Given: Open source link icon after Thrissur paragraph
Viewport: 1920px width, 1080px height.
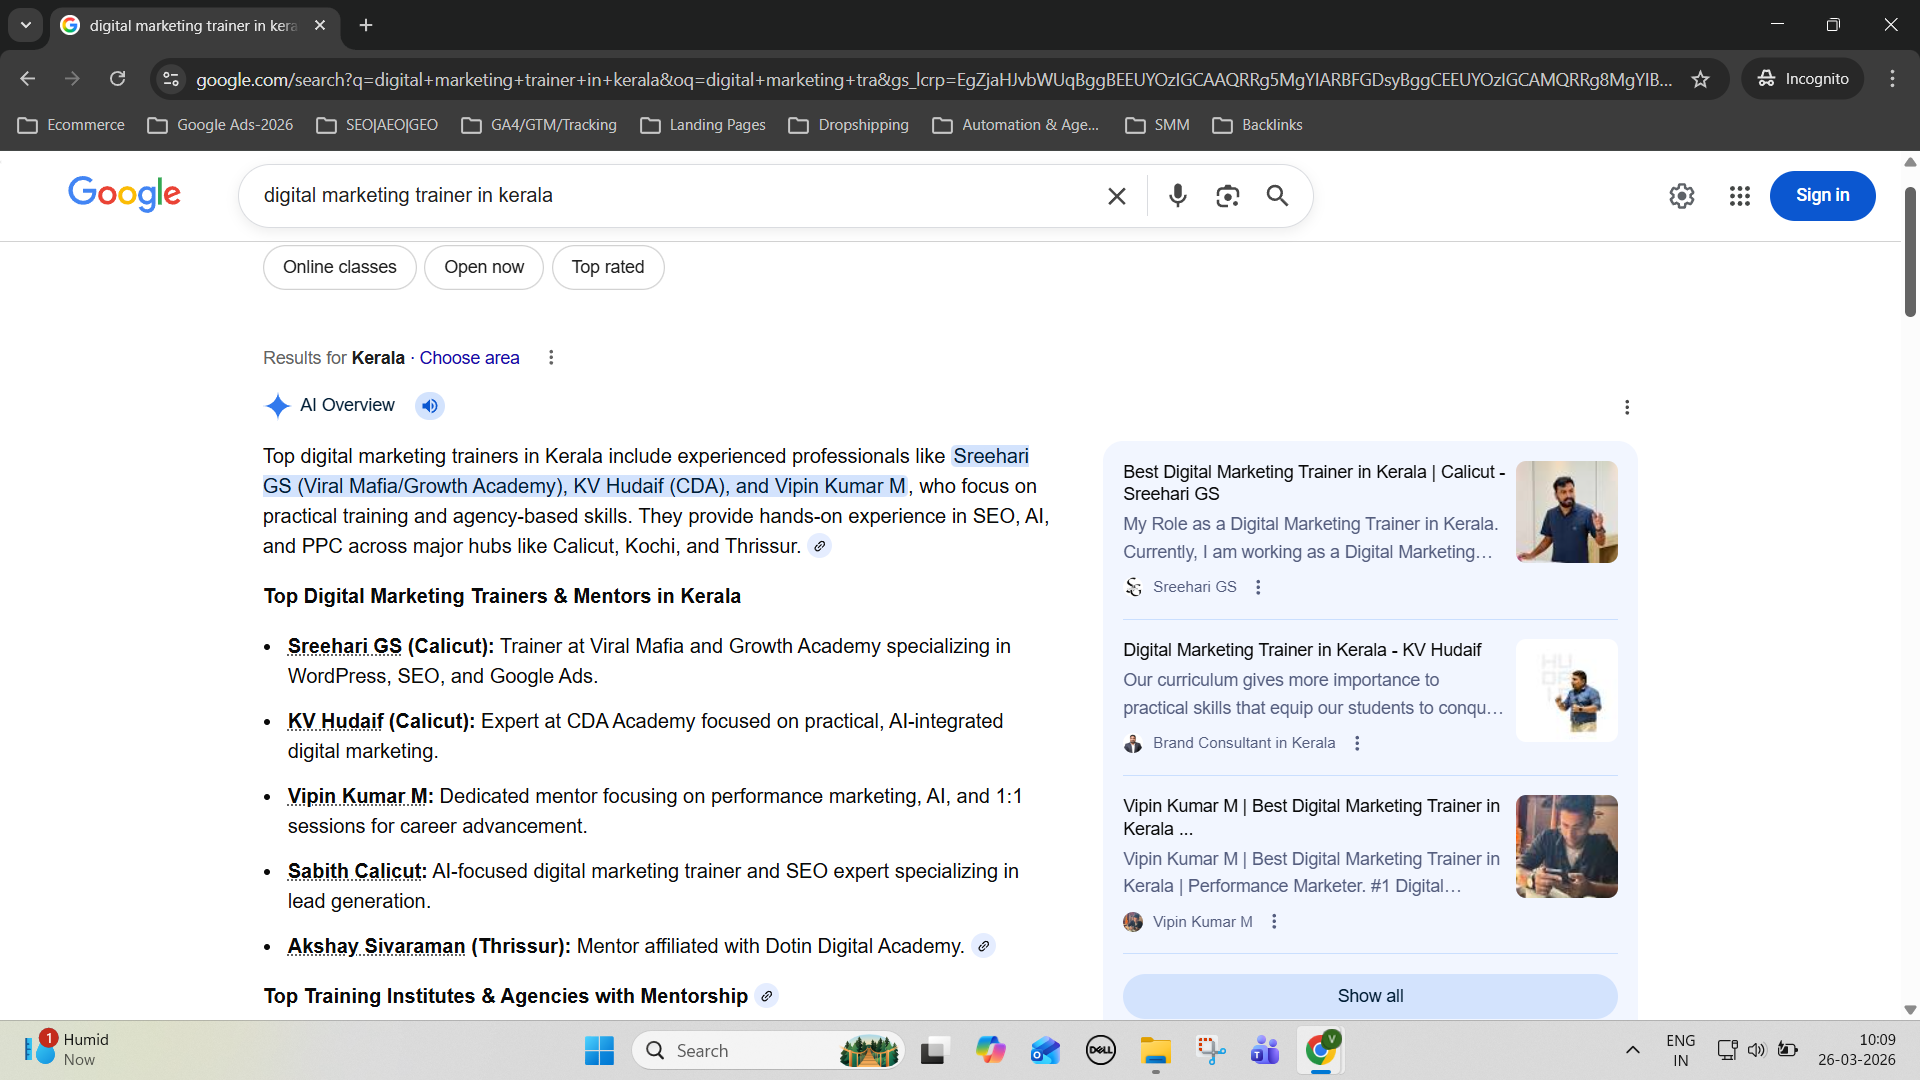Looking at the screenshot, I should click(820, 546).
